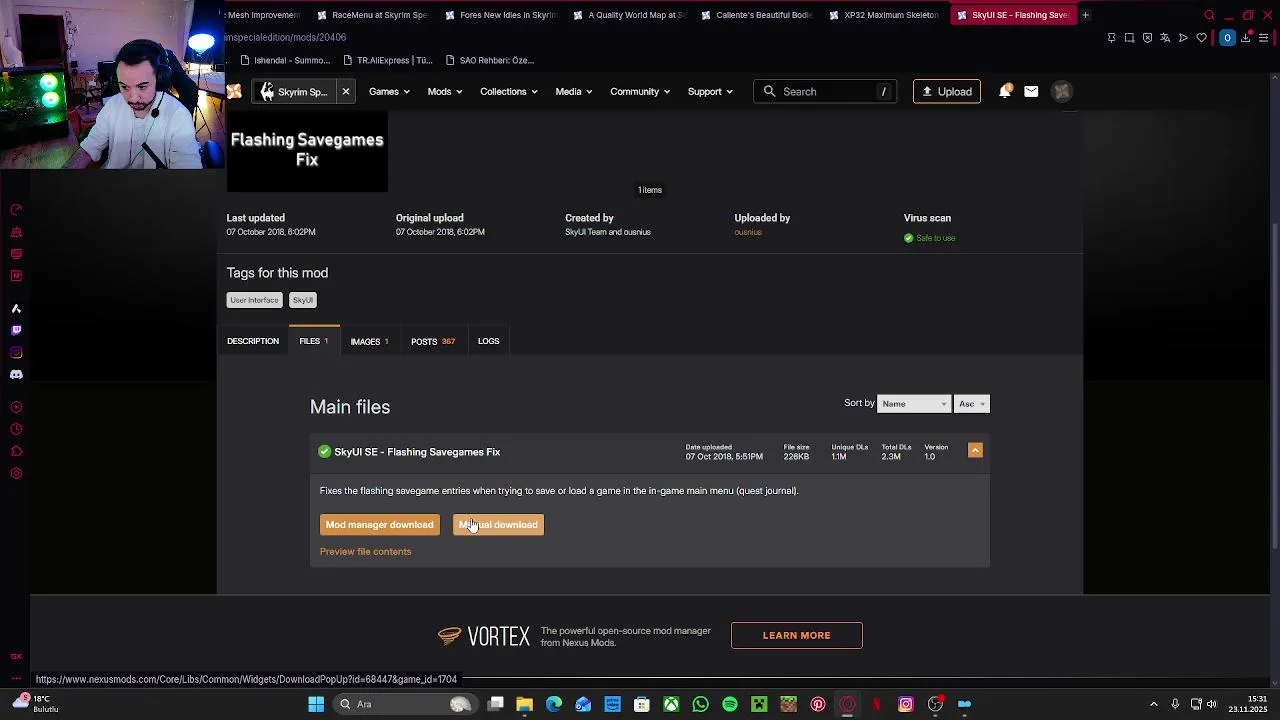
Task: Click the pin icon in address bar
Action: (1111, 38)
